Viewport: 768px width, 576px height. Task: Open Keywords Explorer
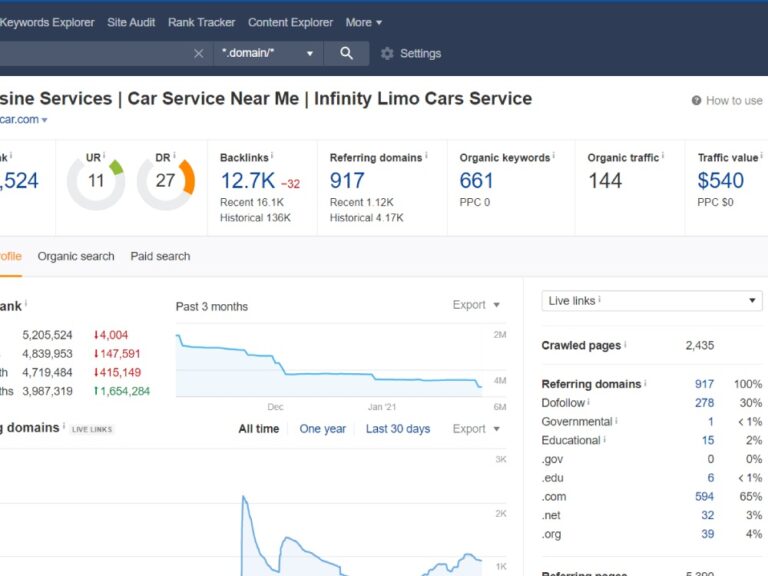point(47,23)
